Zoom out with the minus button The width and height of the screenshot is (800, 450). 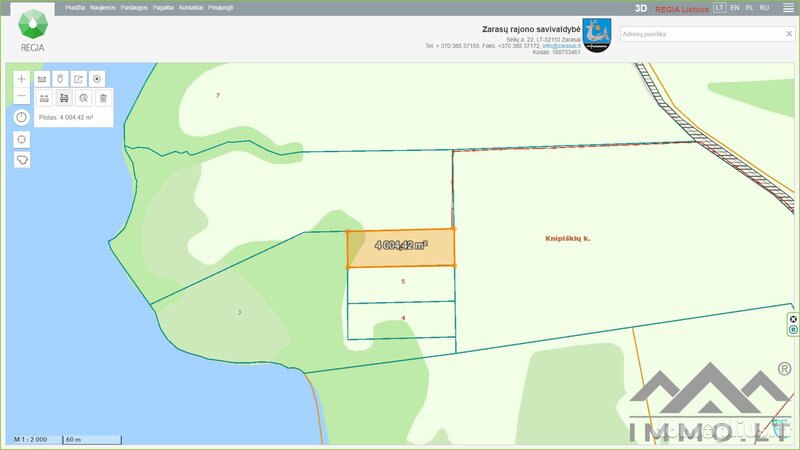pyautogui.click(x=21, y=96)
